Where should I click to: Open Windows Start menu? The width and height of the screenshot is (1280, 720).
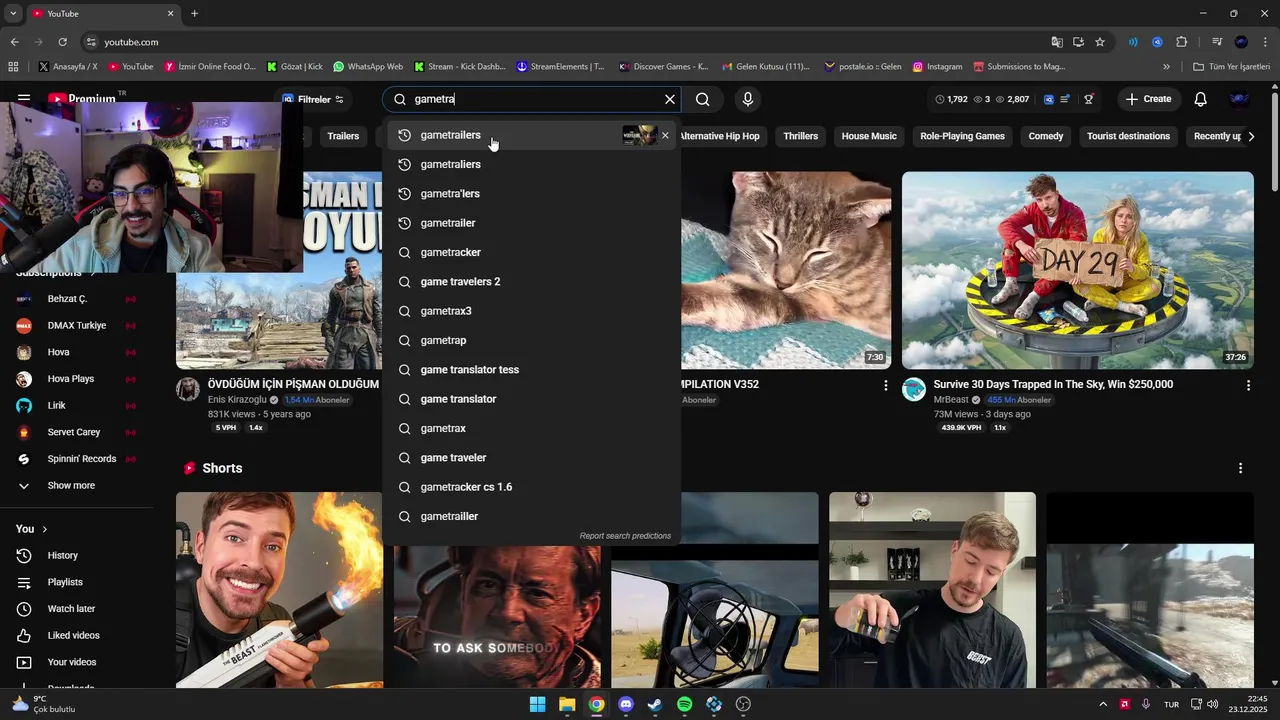click(x=538, y=704)
